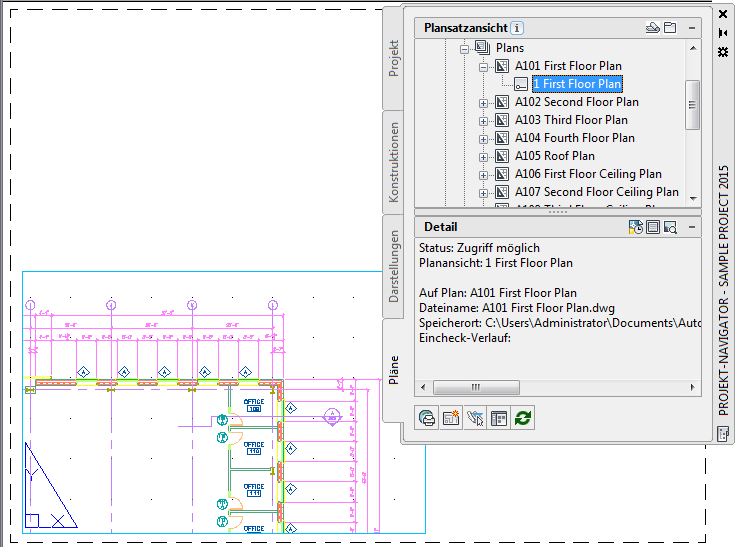
Task: Click the sheet icon next to A103 Third Floor Plan
Action: point(502,120)
